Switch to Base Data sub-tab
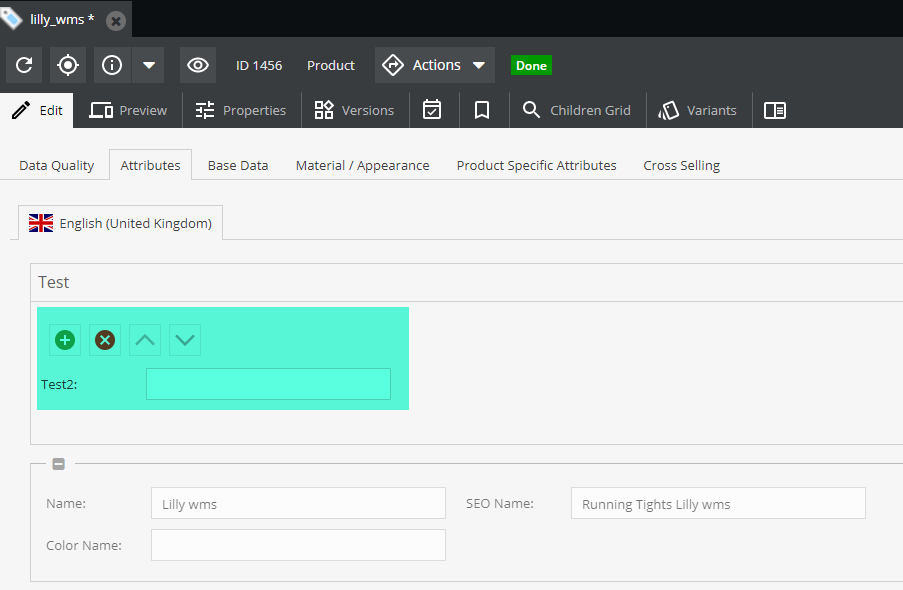This screenshot has width=903, height=590. [238, 165]
